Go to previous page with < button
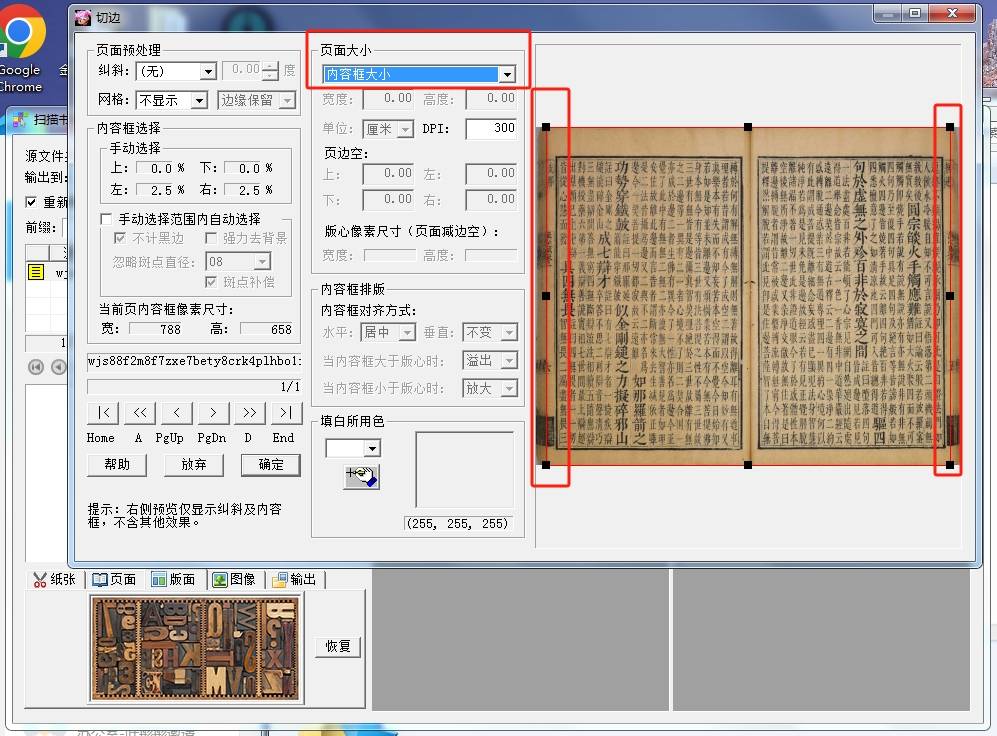Viewport: 997px width, 736px height. coord(176,413)
